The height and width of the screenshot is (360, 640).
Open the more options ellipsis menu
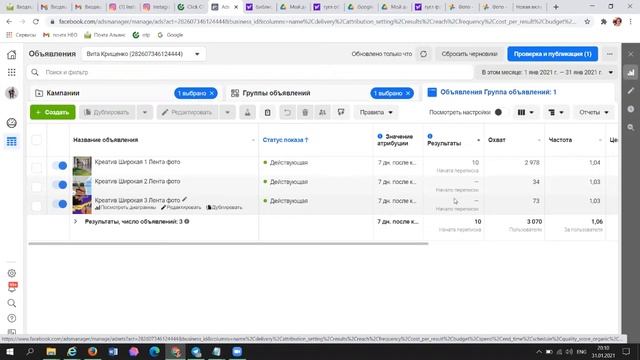coord(610,54)
